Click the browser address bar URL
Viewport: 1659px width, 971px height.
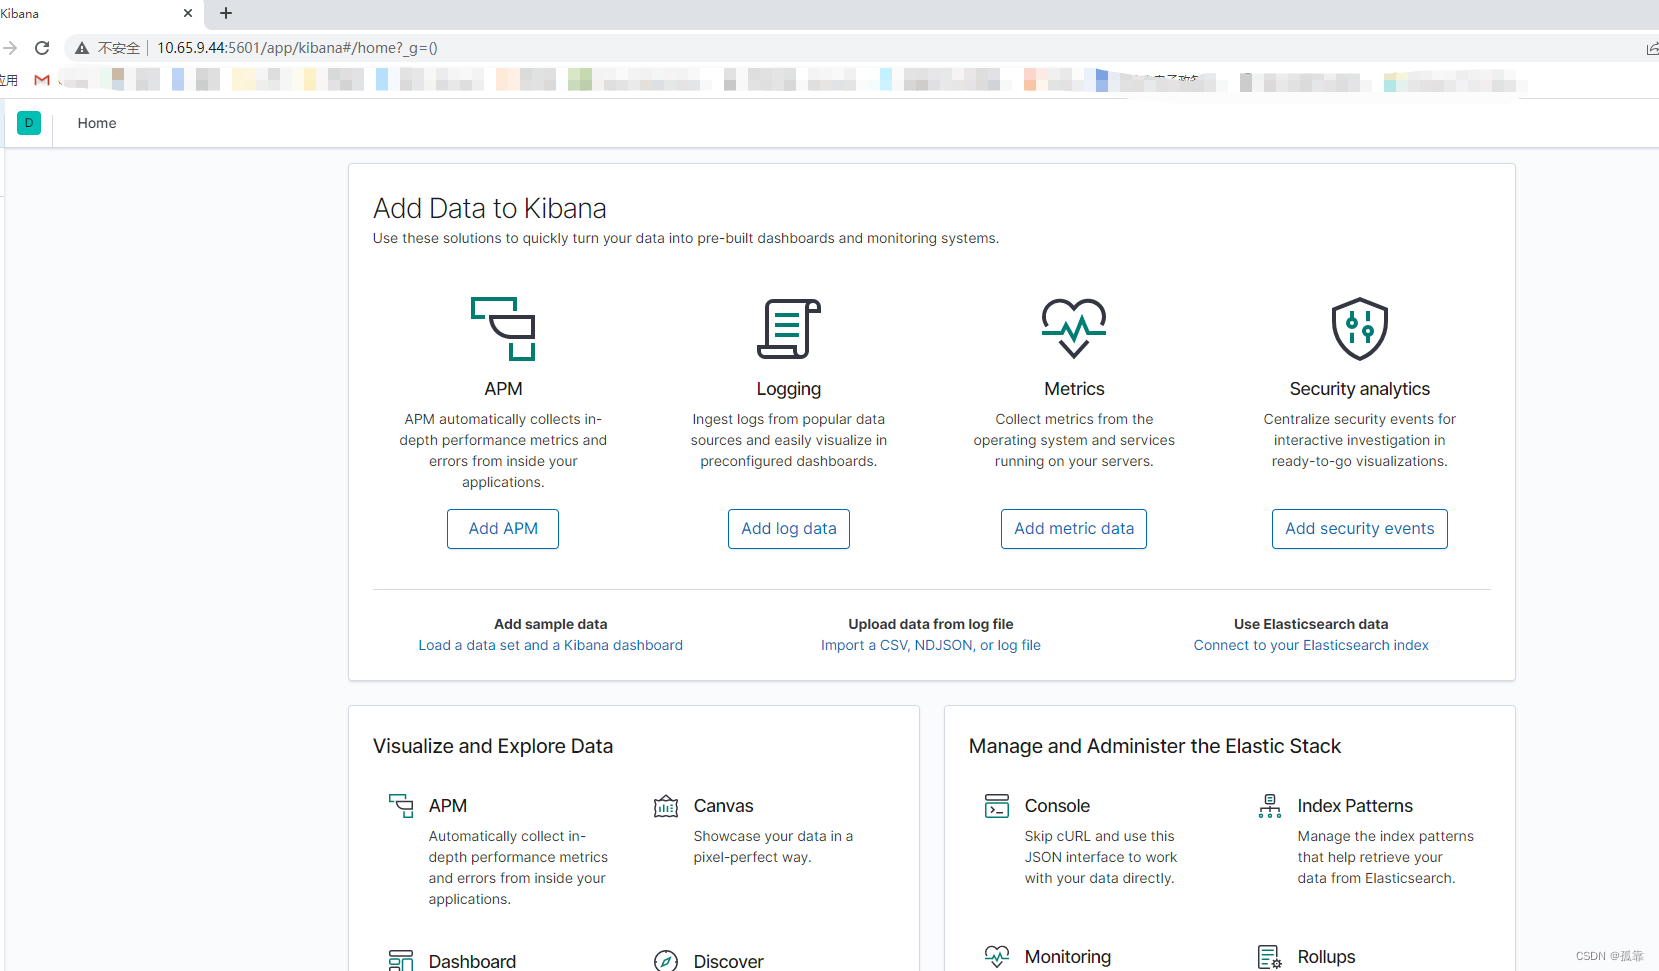pyautogui.click(x=297, y=48)
